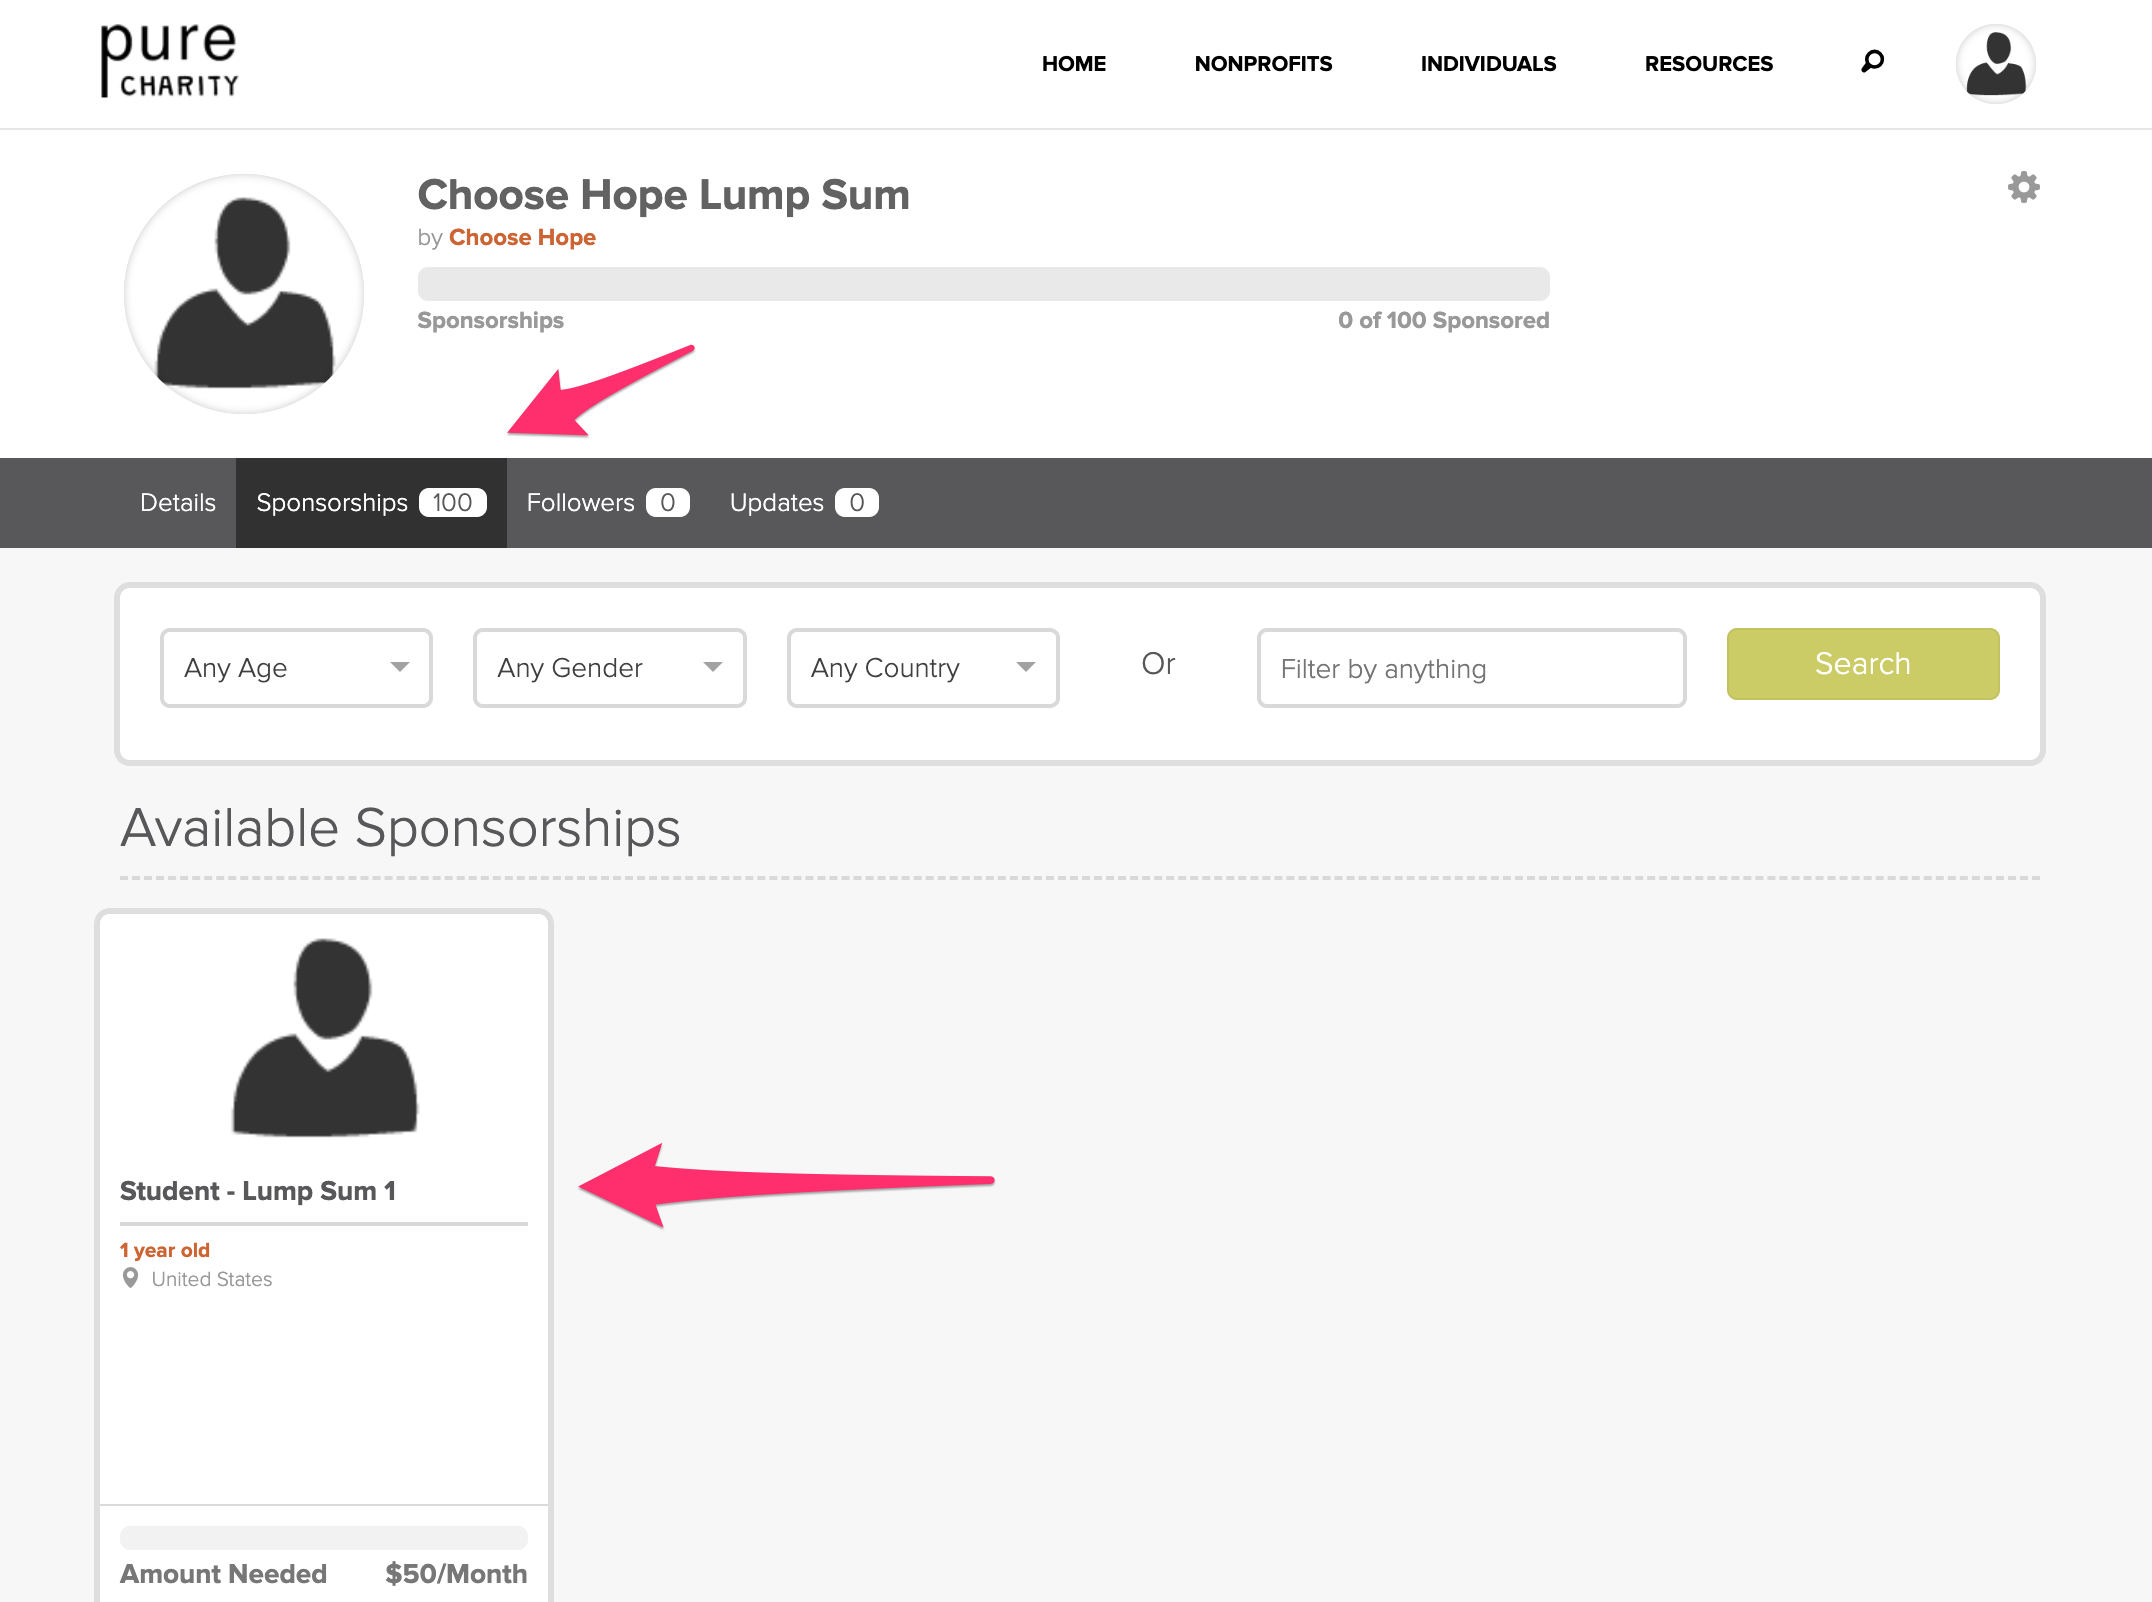Click the Choose Hope Lump Sum profile picture
Image resolution: width=2152 pixels, height=1602 pixels.
tap(244, 294)
